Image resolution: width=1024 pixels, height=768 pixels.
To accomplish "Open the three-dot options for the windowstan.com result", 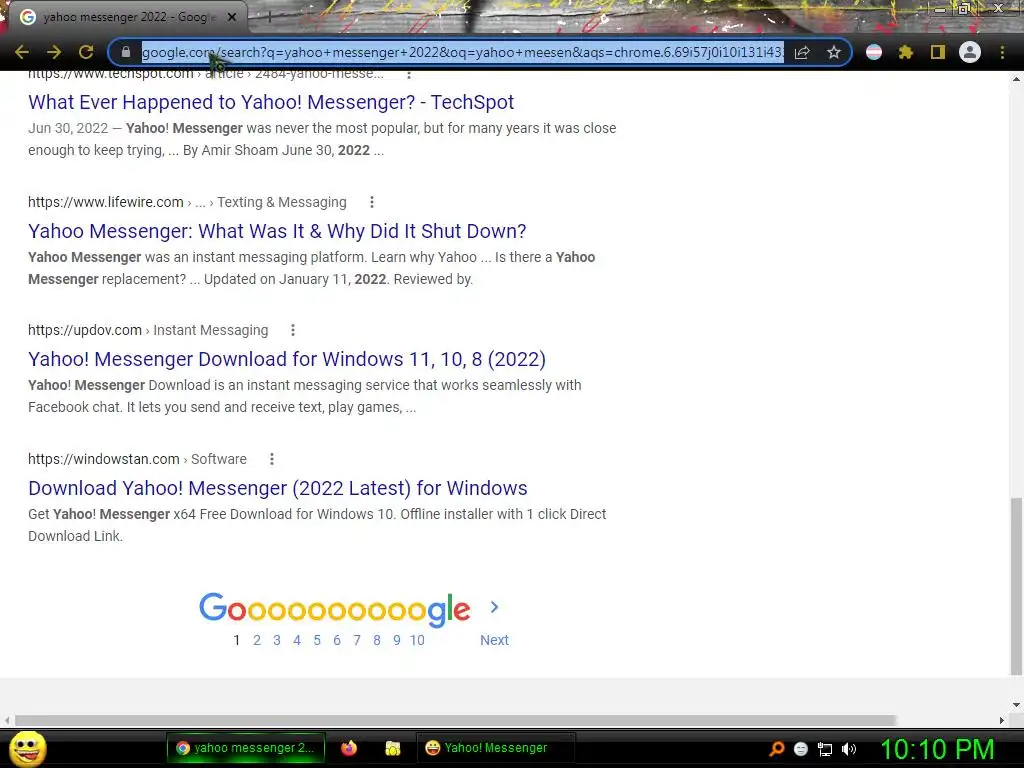I will point(272,460).
